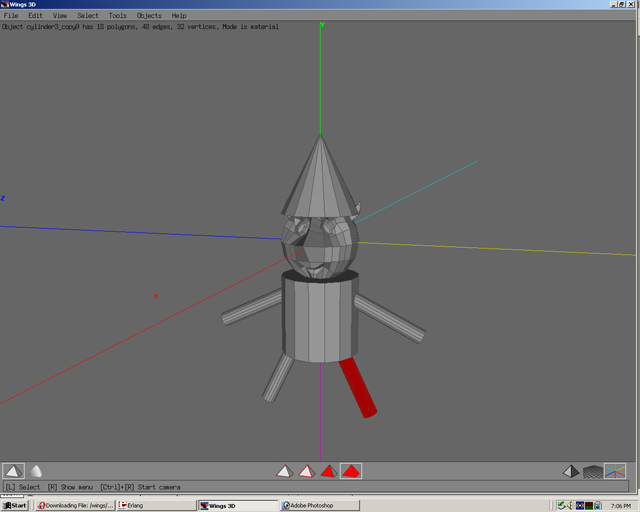The image size is (640, 512).
Task: Toggle the ground plane grid icon
Action: [593, 472]
